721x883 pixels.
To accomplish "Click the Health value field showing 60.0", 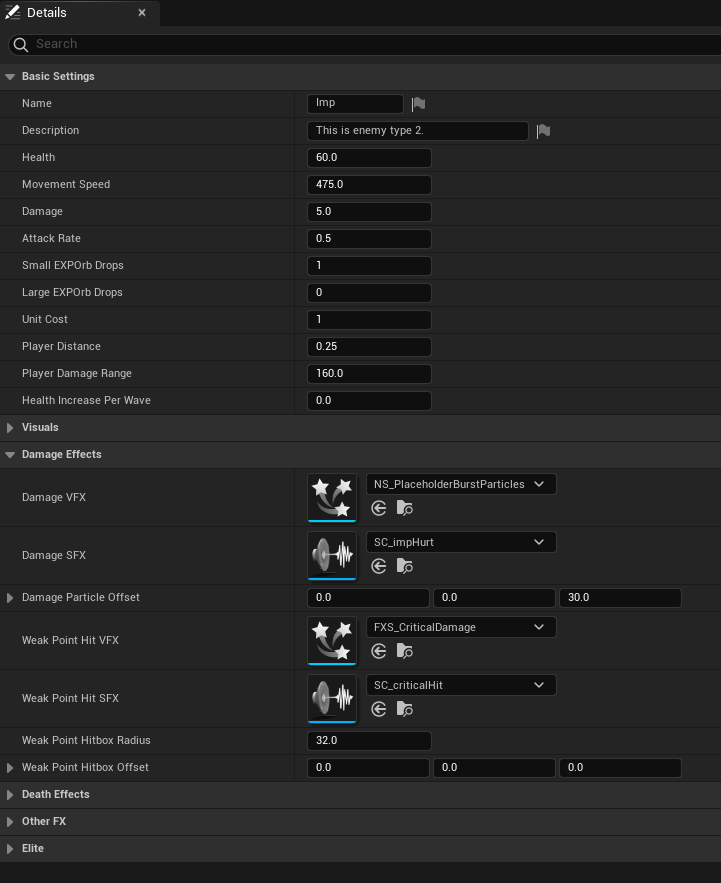I will tap(369, 158).
